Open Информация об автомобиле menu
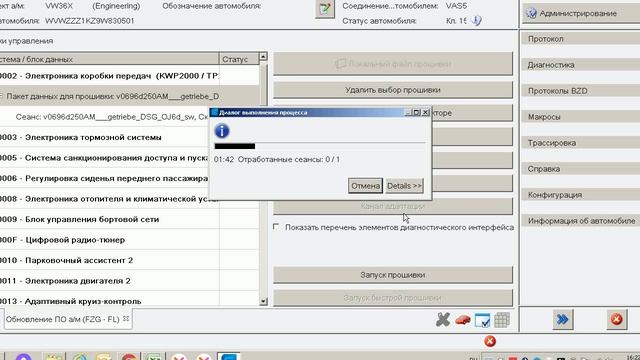 point(580,221)
